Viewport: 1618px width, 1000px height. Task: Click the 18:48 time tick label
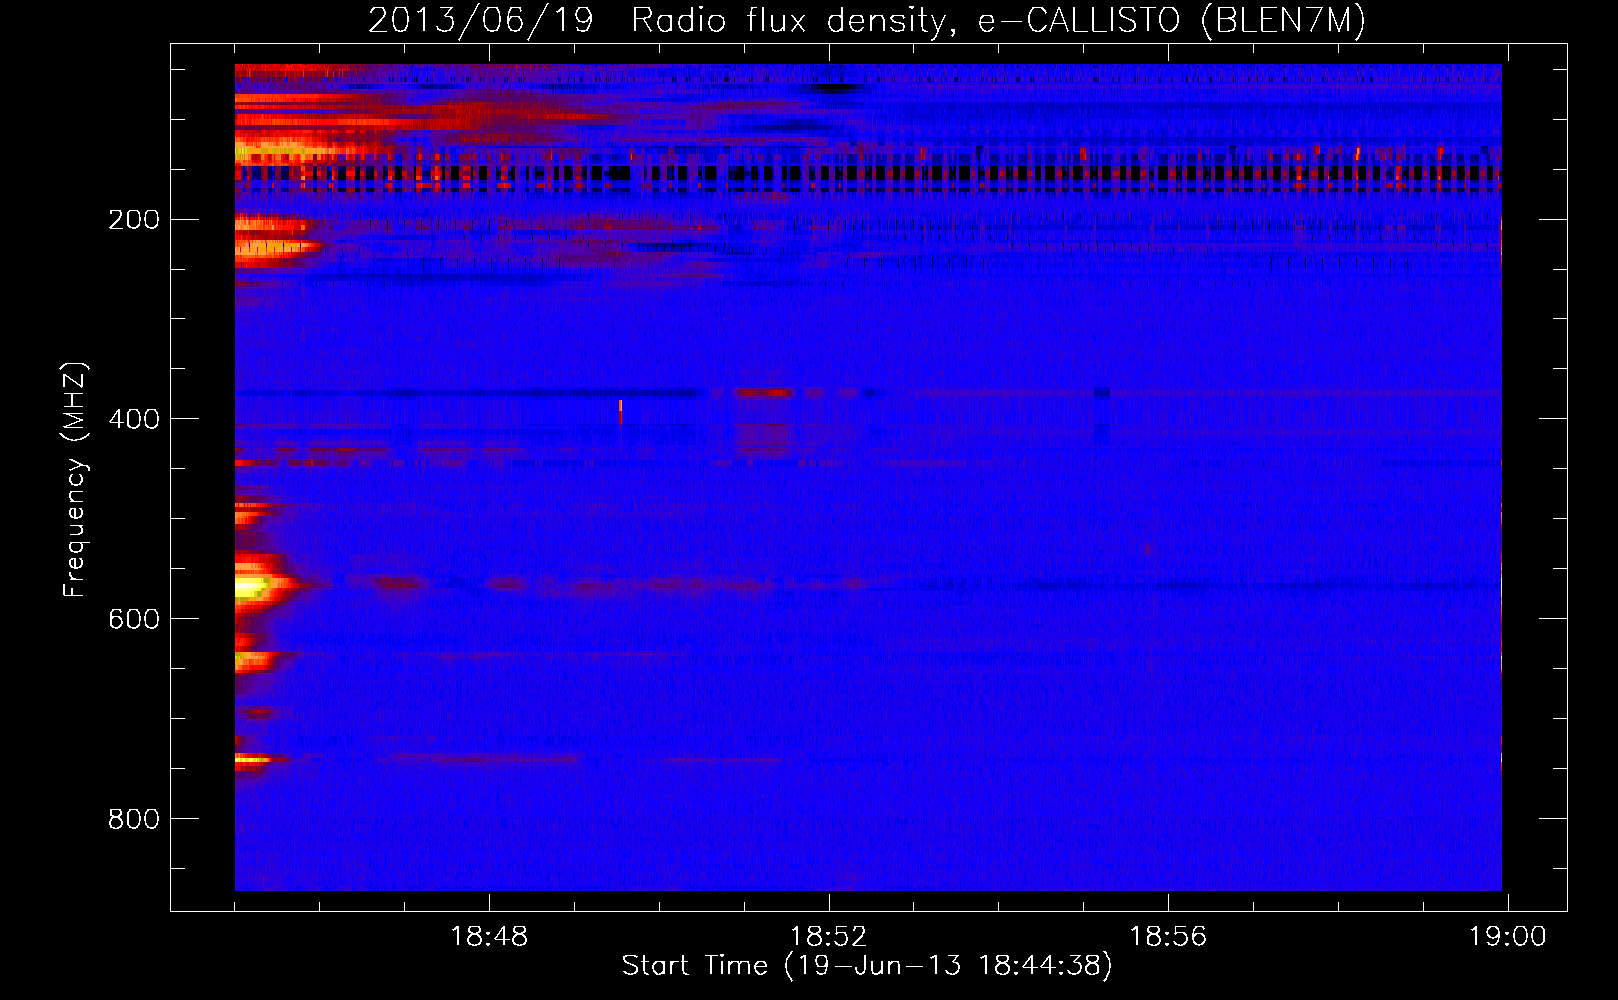tap(489, 937)
